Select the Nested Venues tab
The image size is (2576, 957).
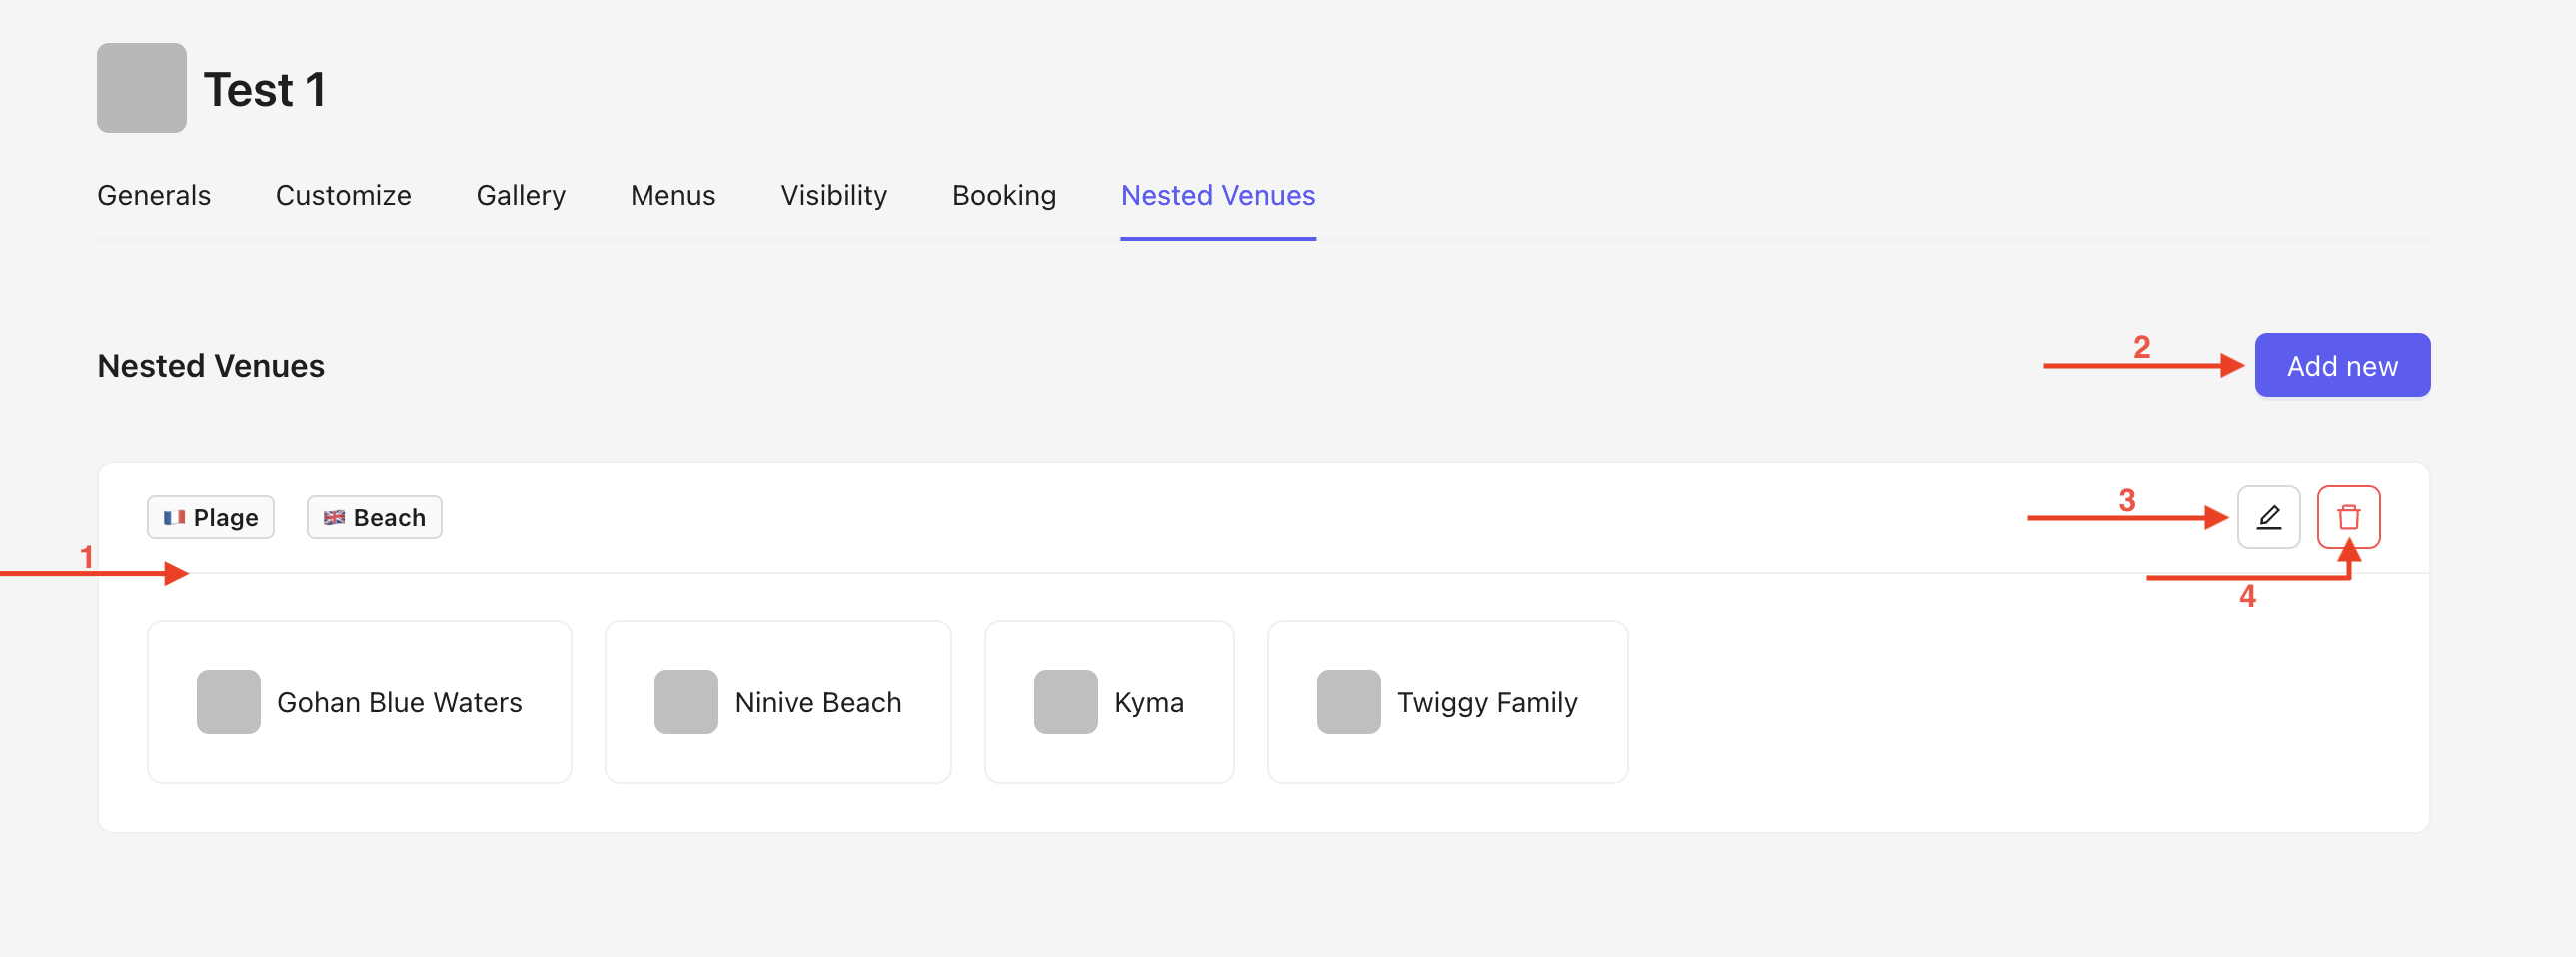tap(1217, 195)
